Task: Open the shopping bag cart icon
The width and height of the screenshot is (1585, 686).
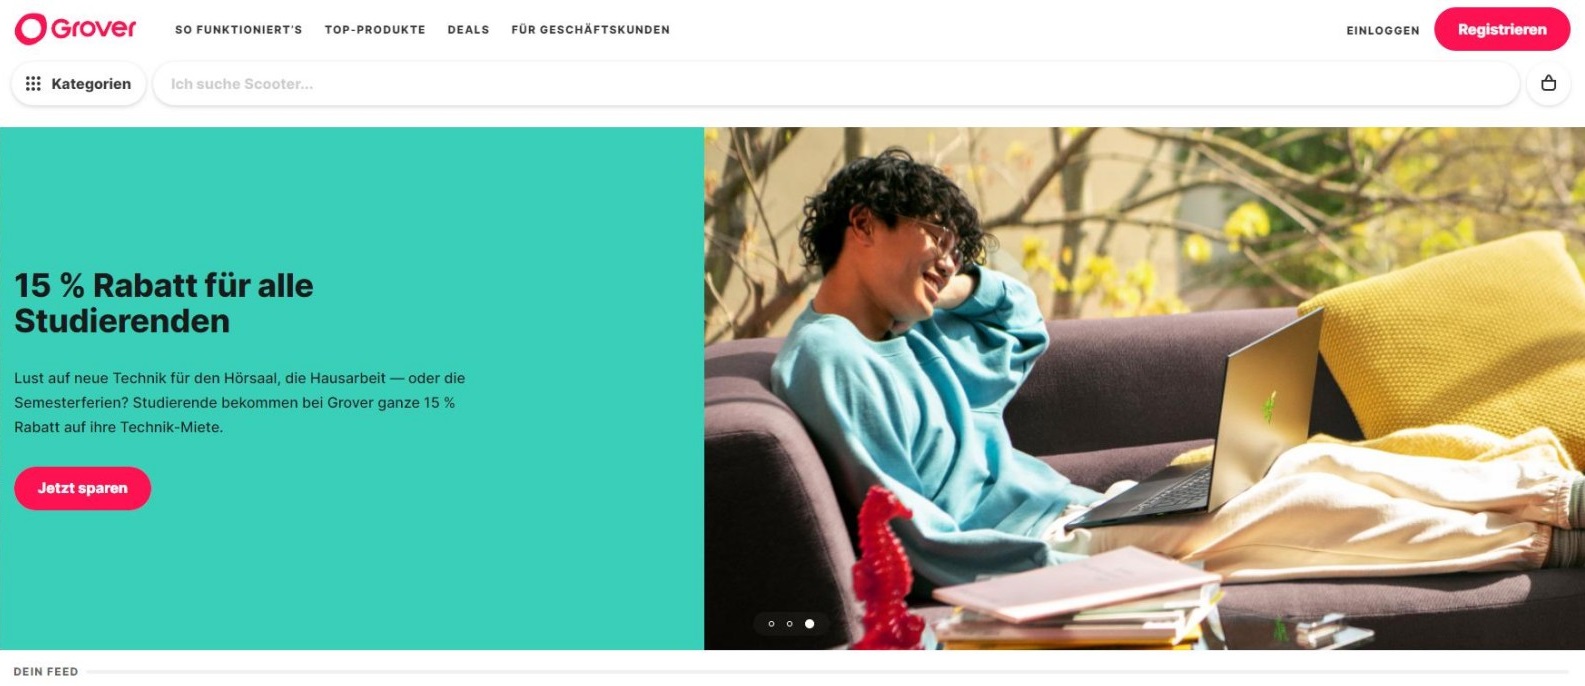Action: pyautogui.click(x=1548, y=84)
